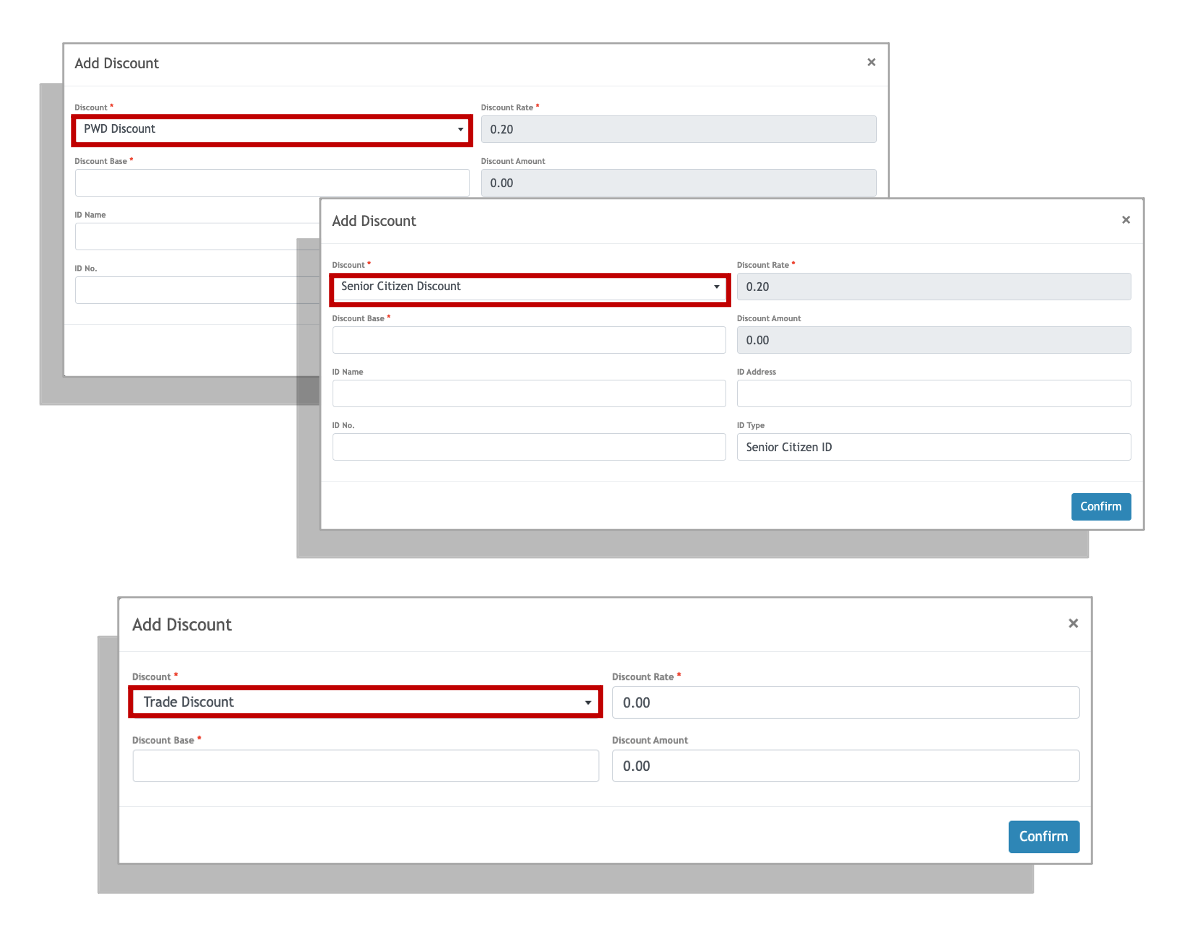The height and width of the screenshot is (933, 1183).
Task: Click ID No. field in Senior Citizen dialog
Action: coord(529,447)
